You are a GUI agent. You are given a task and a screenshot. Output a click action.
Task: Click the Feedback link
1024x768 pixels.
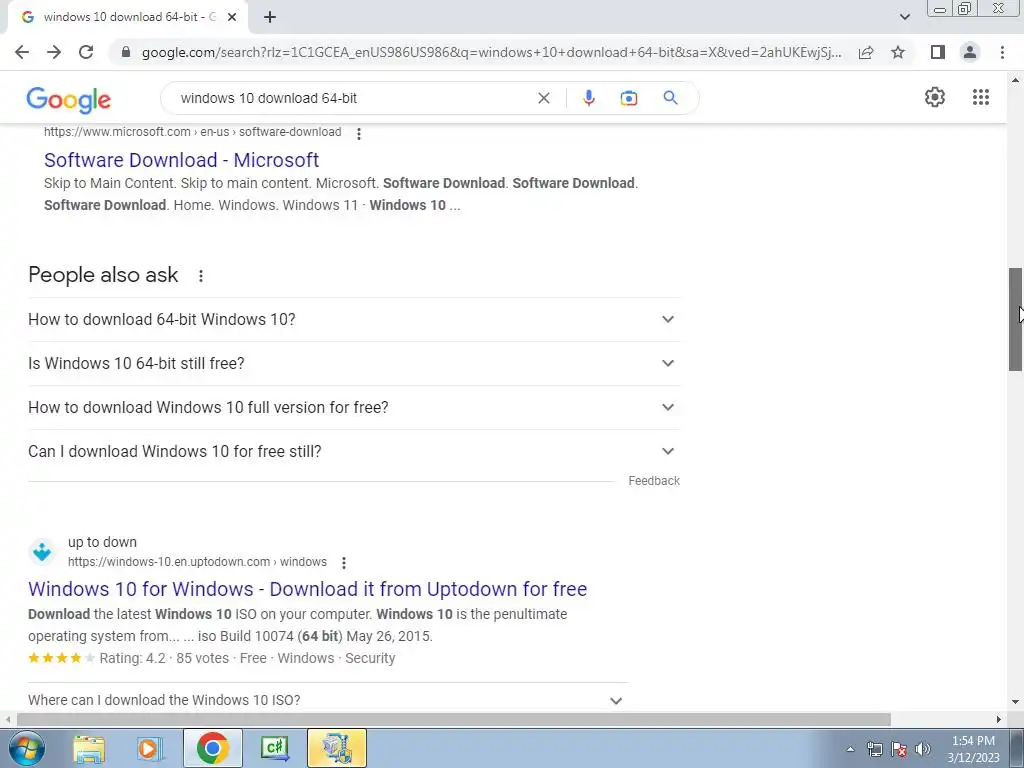tap(654, 481)
